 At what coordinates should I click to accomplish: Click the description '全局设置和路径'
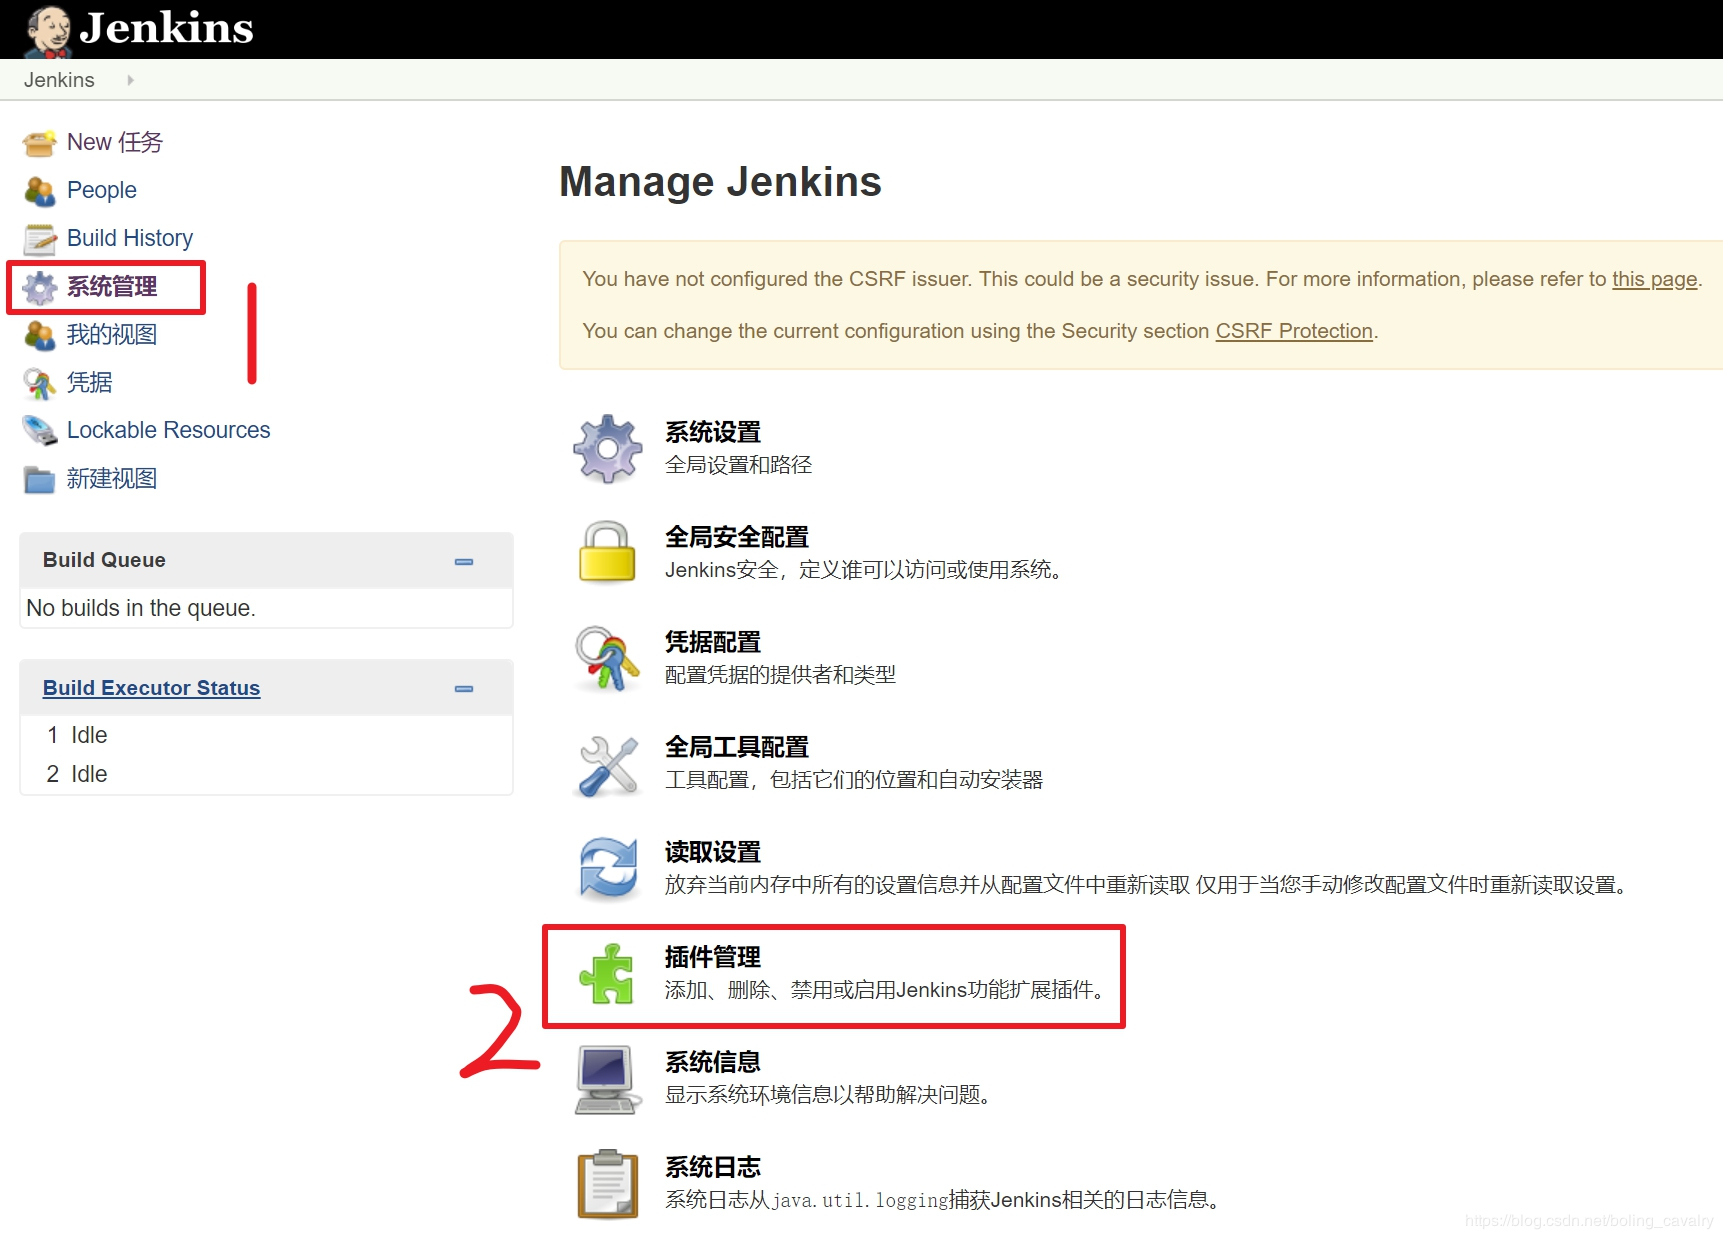739,465
